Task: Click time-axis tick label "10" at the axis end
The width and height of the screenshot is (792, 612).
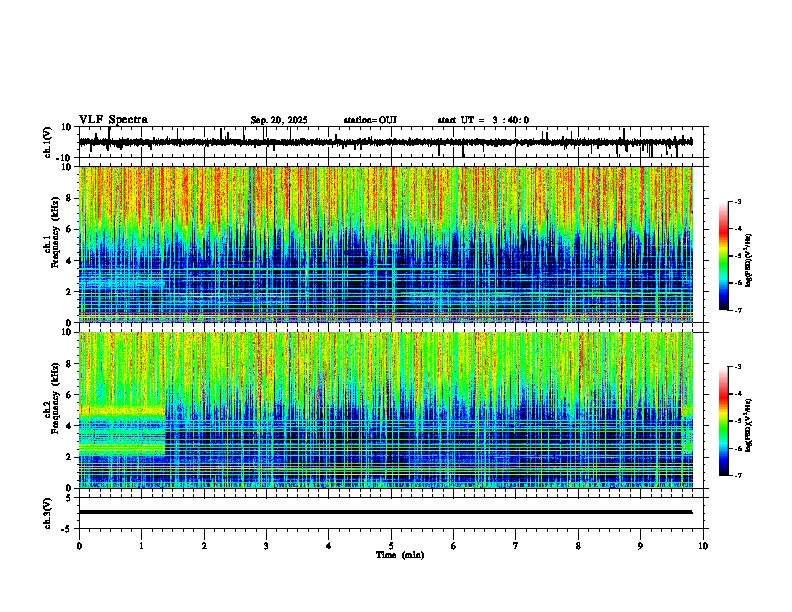Action: point(703,546)
